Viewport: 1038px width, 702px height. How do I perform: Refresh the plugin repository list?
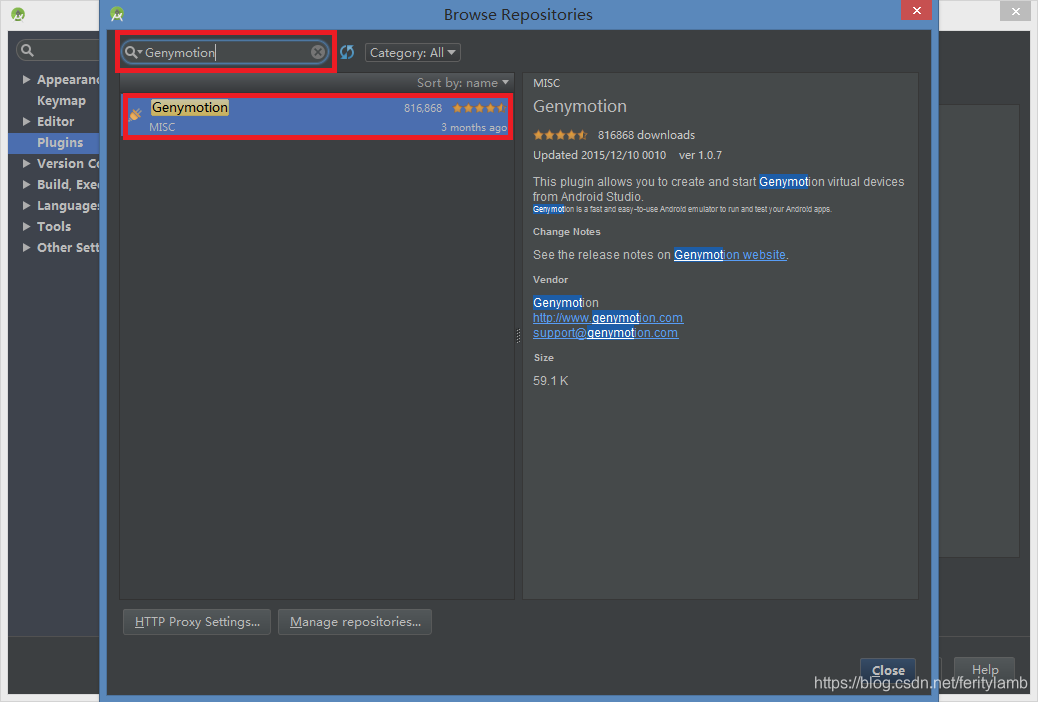pos(347,52)
